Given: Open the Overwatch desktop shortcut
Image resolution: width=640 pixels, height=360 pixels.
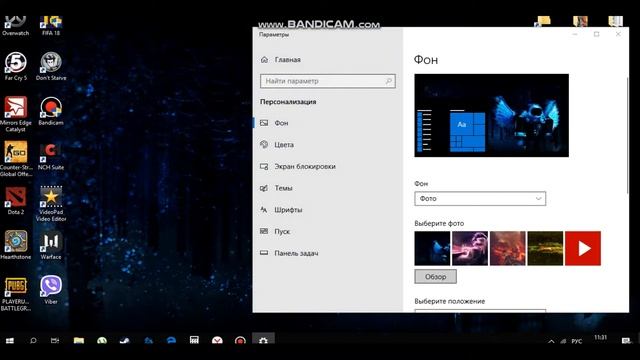Looking at the screenshot, I should [x=16, y=25].
